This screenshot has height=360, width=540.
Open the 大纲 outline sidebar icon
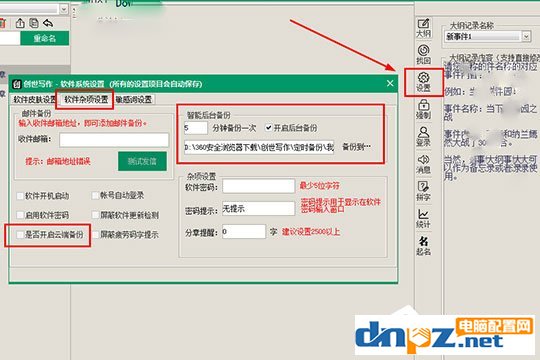[423, 28]
